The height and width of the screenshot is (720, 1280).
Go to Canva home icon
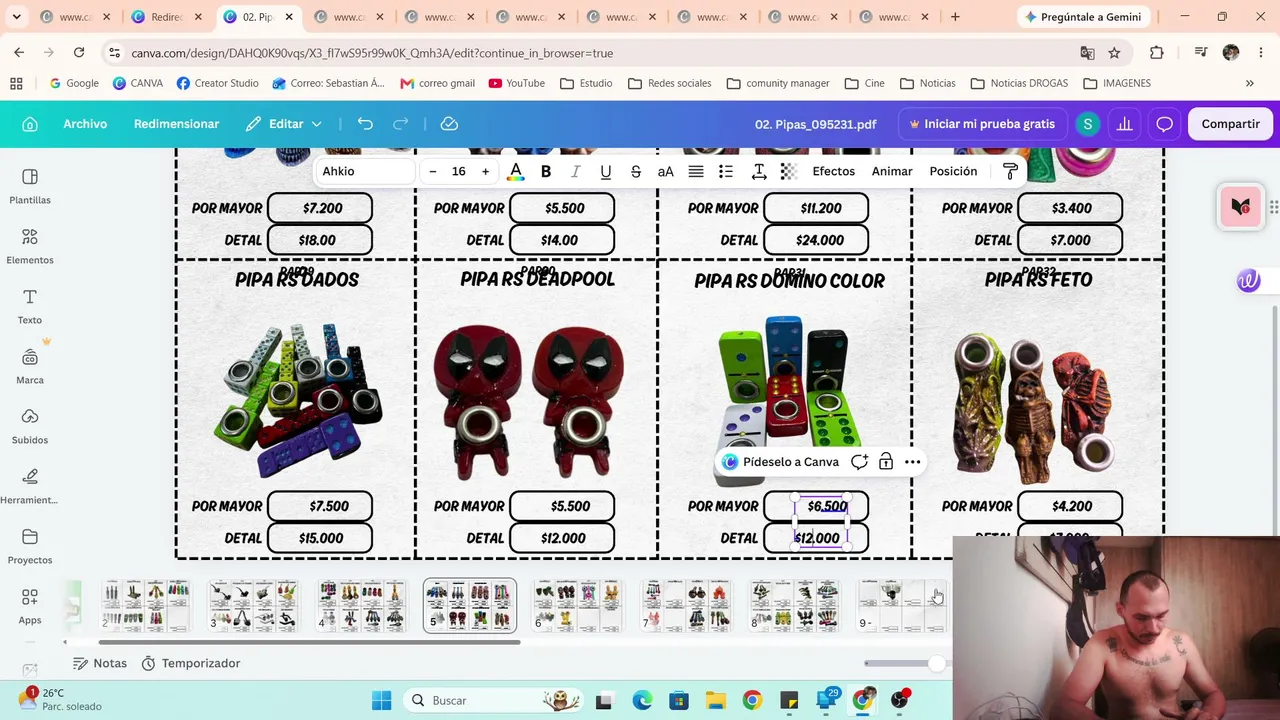(30, 124)
